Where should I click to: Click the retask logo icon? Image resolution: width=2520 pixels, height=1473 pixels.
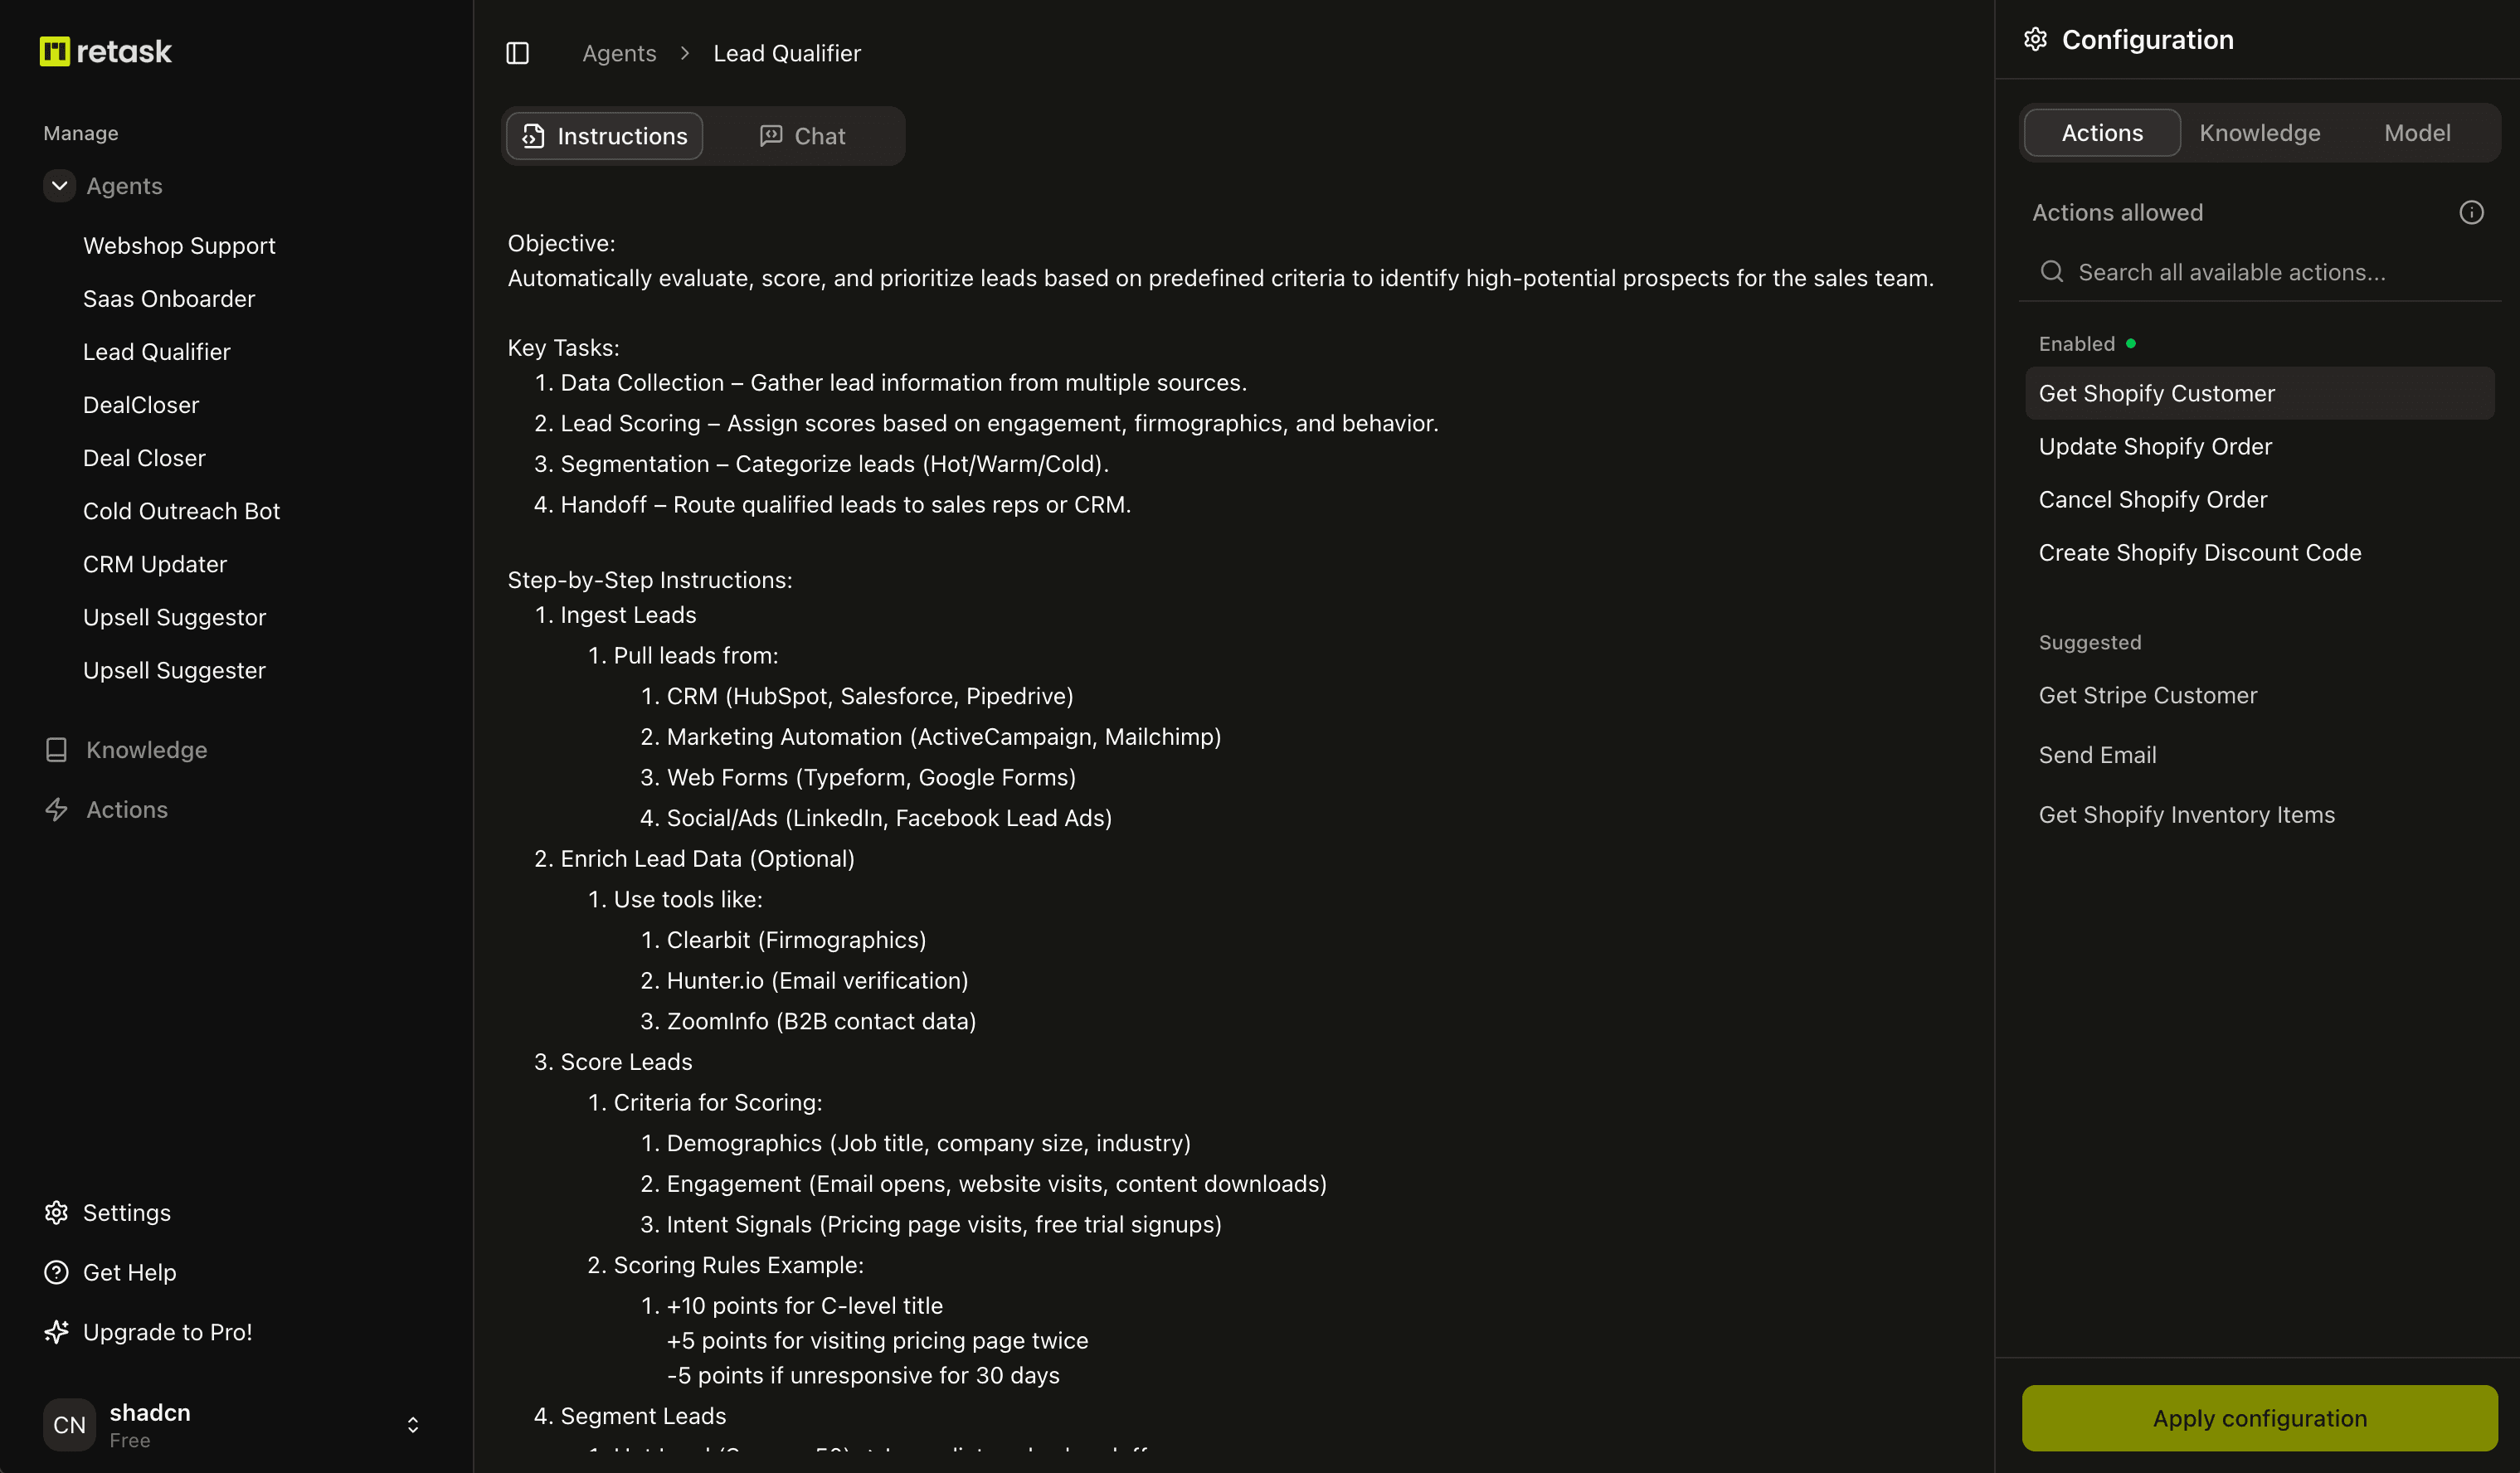click(x=54, y=51)
